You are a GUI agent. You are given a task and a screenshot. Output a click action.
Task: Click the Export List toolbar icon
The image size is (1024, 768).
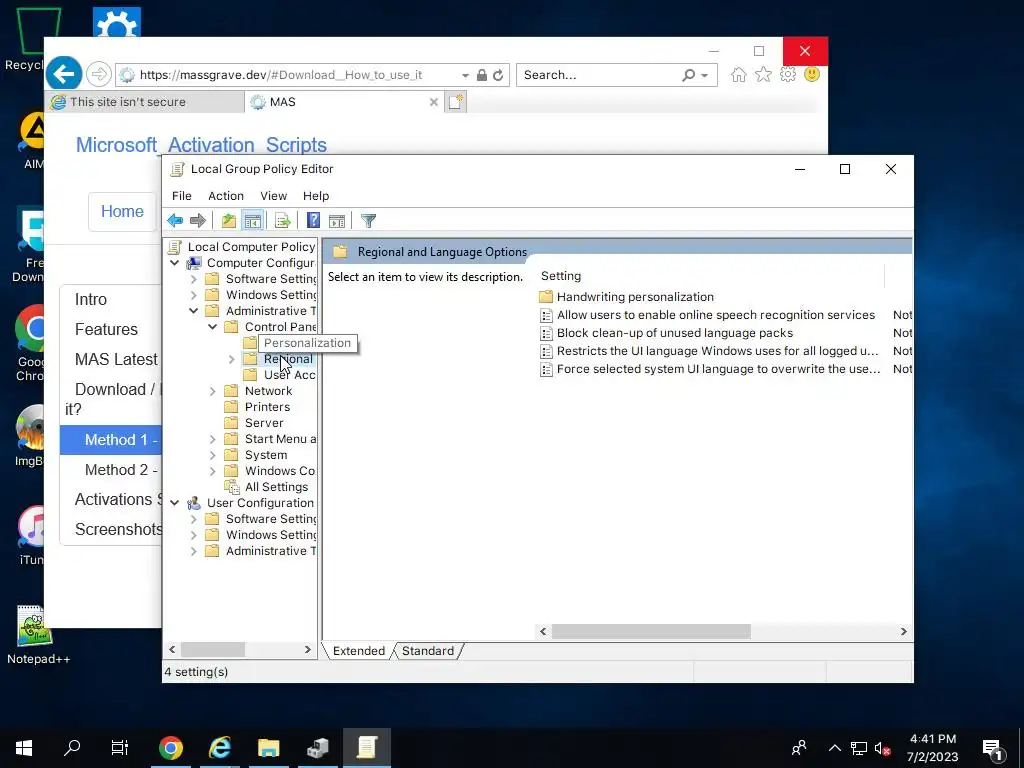click(x=283, y=221)
